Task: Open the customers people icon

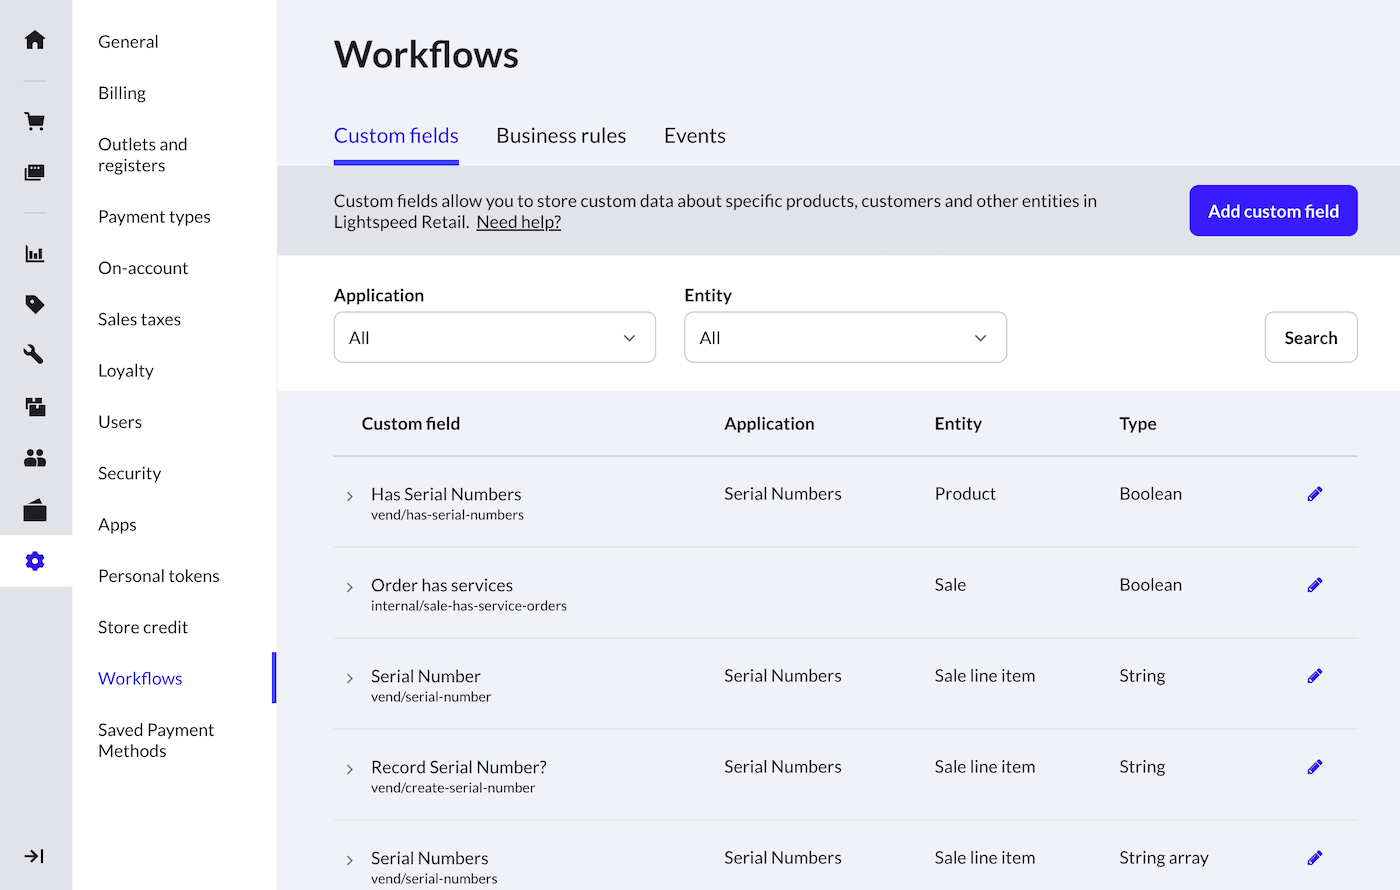Action: pos(35,458)
